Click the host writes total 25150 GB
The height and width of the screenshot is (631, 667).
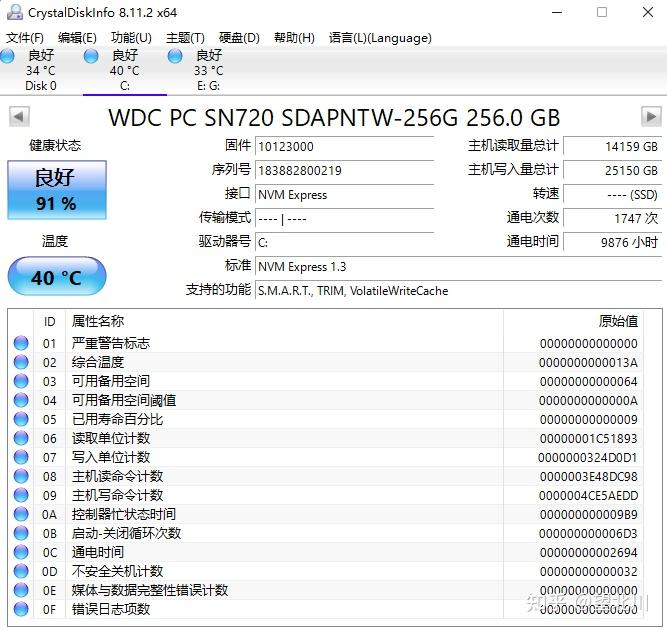(x=613, y=170)
